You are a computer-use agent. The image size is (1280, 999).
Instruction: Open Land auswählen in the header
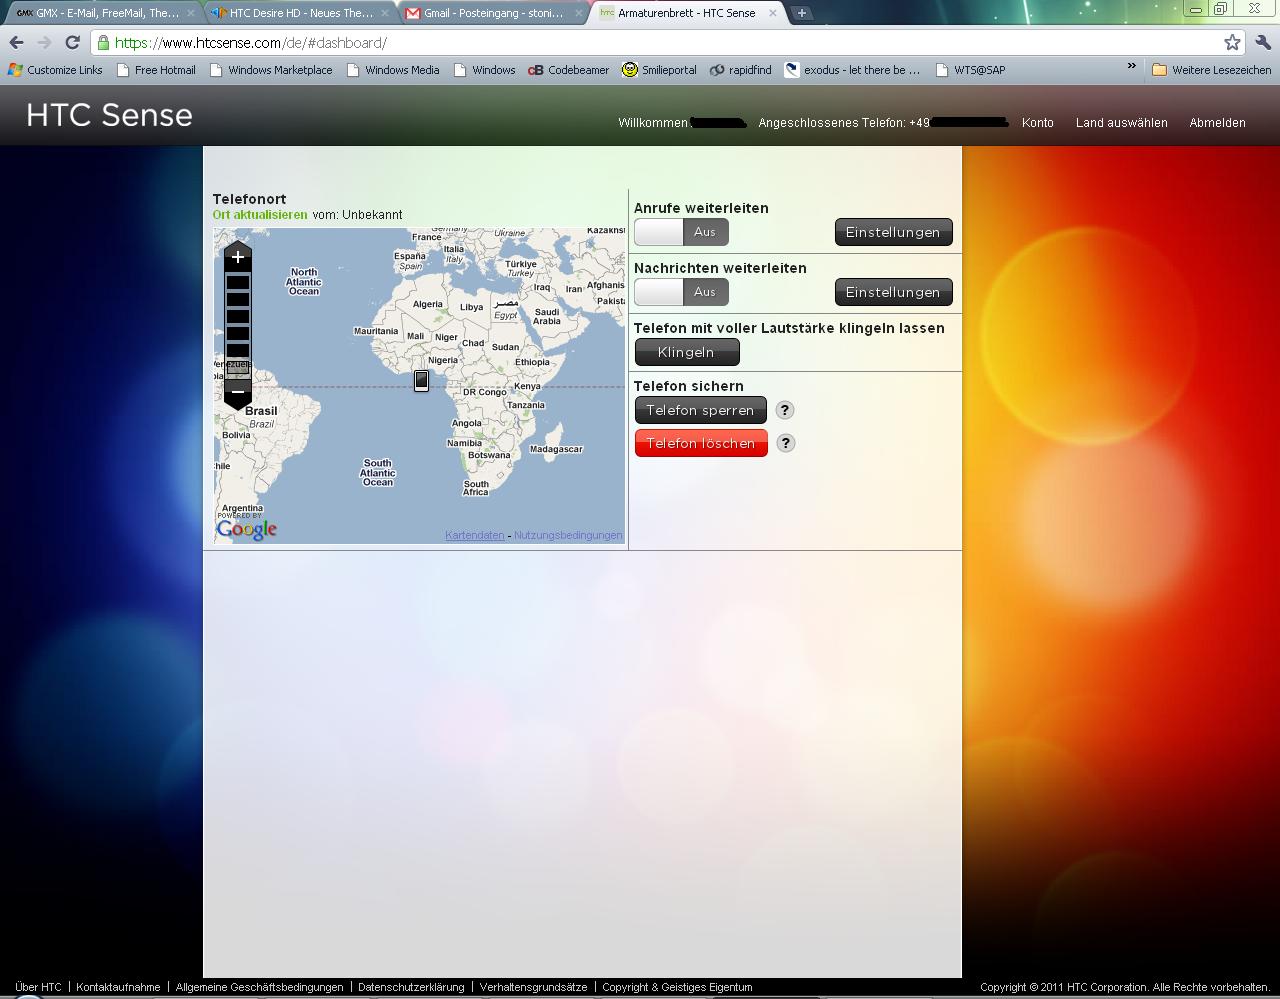pos(1121,123)
